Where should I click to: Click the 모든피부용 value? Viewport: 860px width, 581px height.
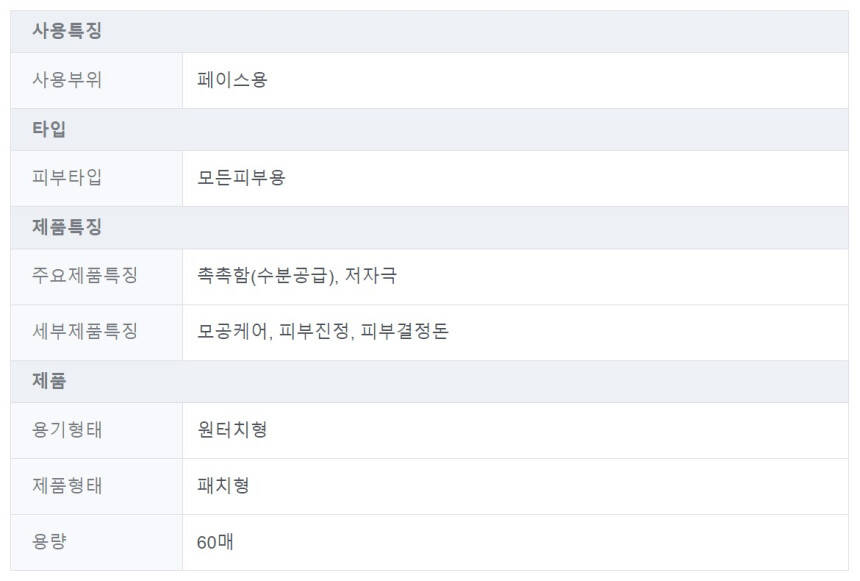point(241,178)
